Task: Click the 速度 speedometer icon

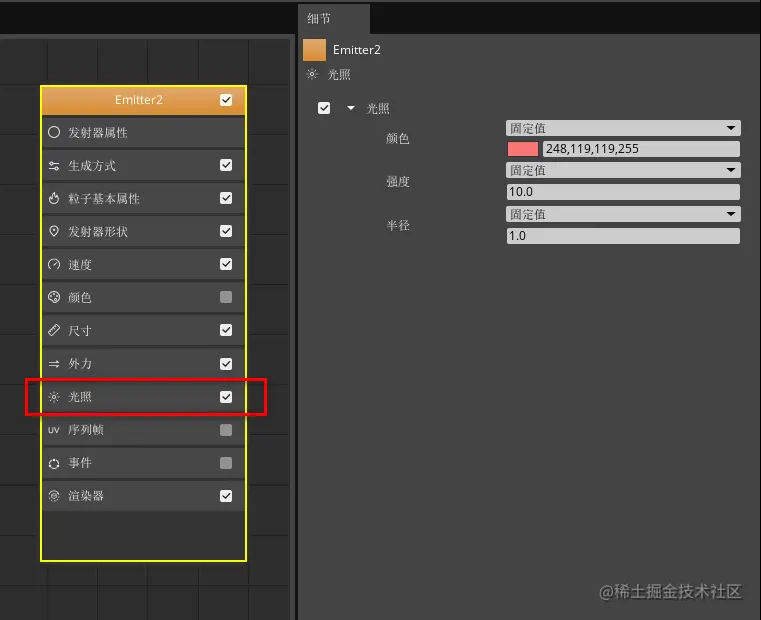Action: [54, 265]
